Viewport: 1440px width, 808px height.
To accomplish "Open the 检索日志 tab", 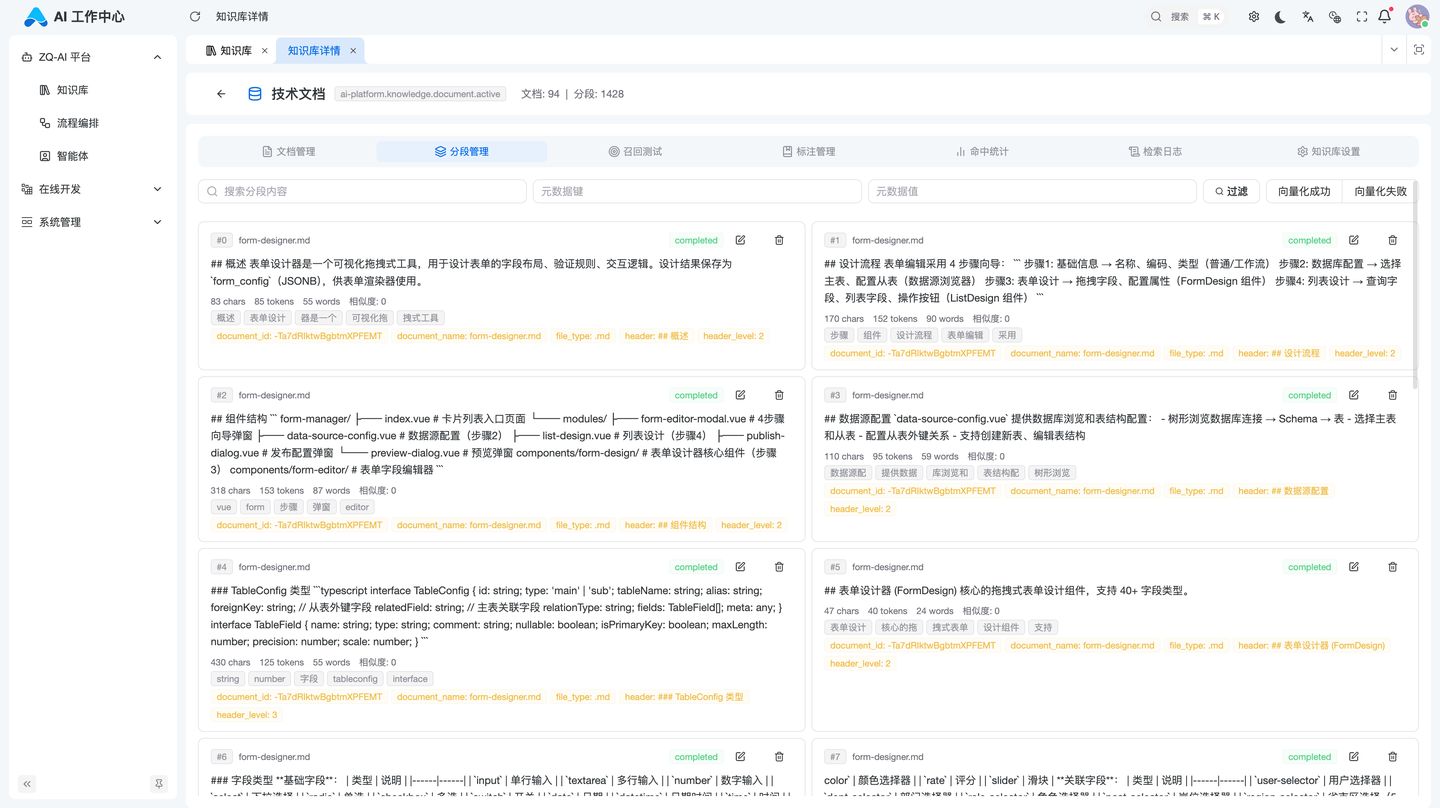I will pyautogui.click(x=1155, y=152).
